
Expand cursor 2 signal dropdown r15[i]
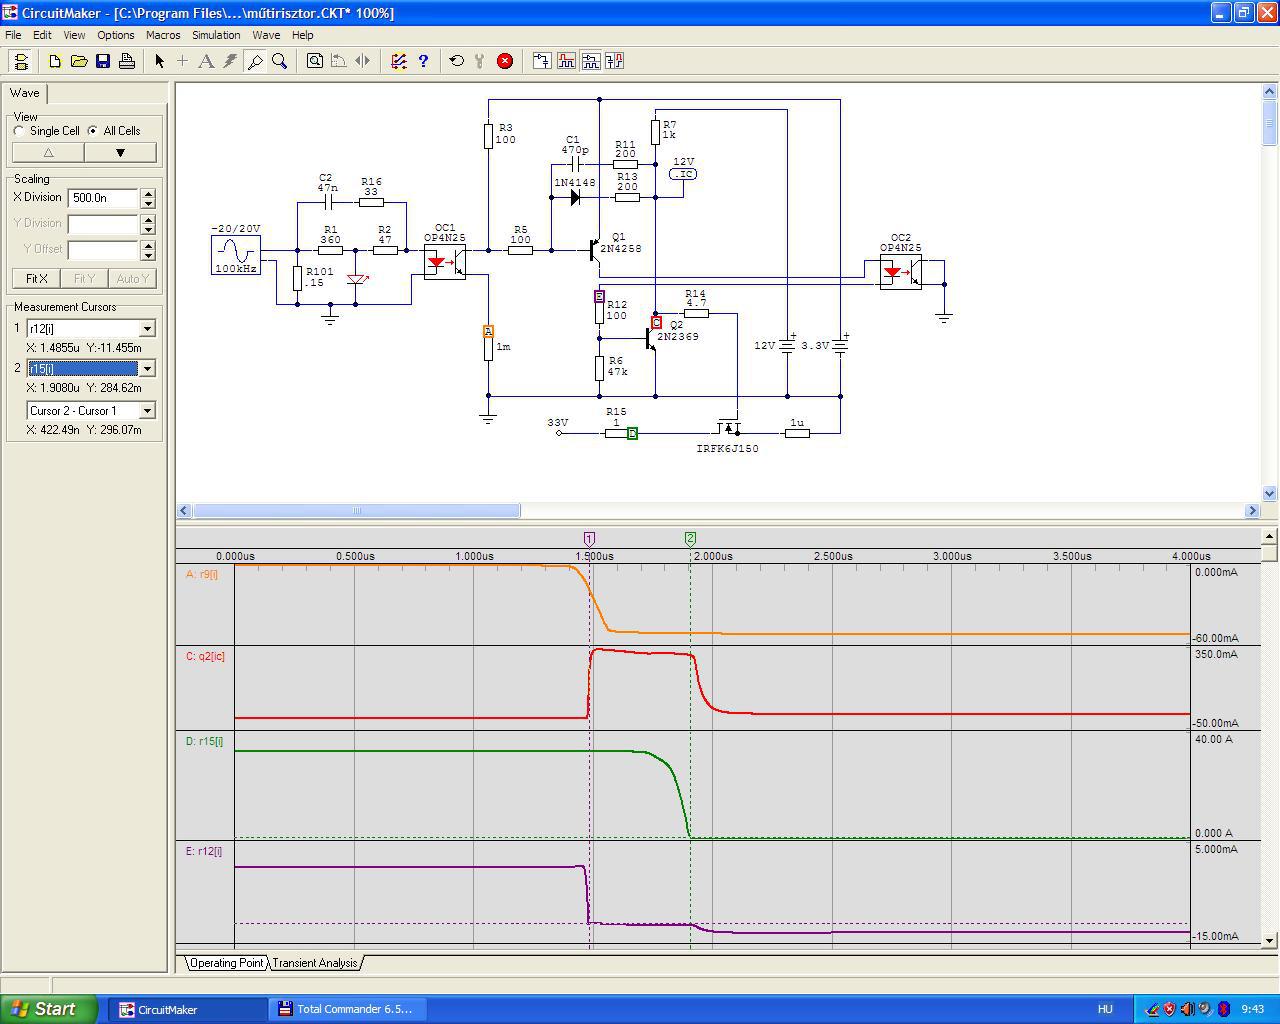click(x=147, y=369)
